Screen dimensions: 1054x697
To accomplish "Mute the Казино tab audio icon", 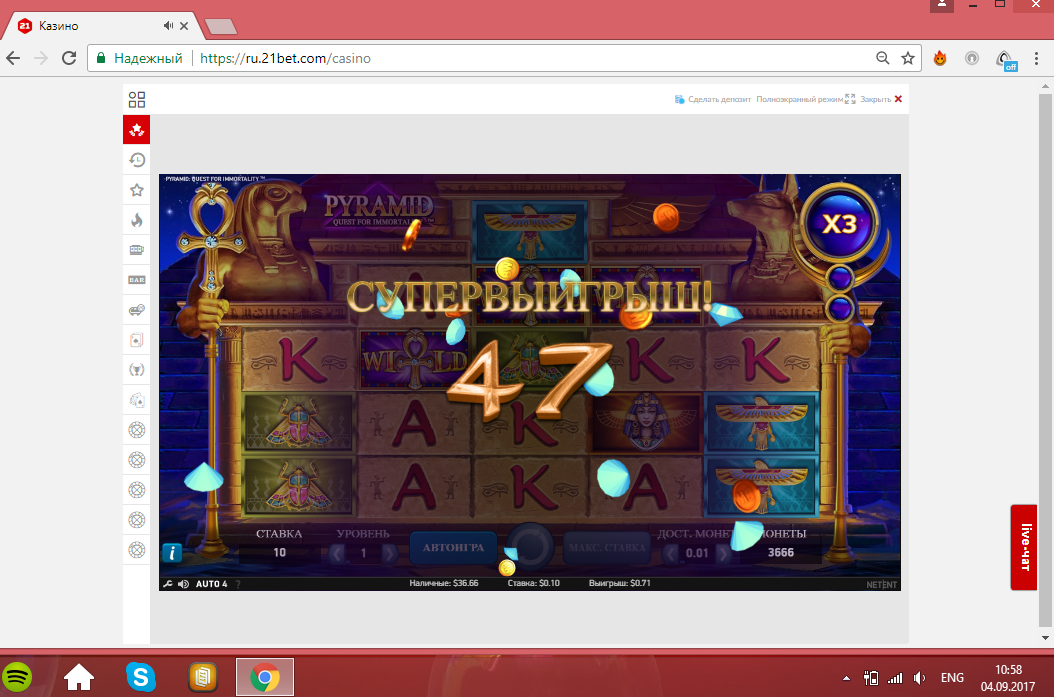I will [168, 26].
